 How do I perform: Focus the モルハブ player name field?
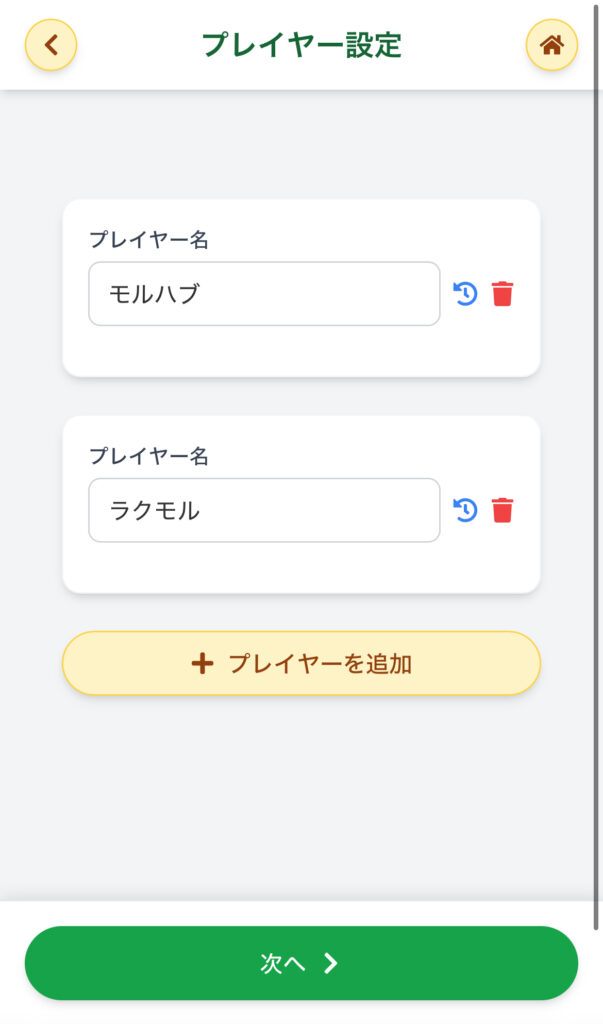(x=264, y=294)
